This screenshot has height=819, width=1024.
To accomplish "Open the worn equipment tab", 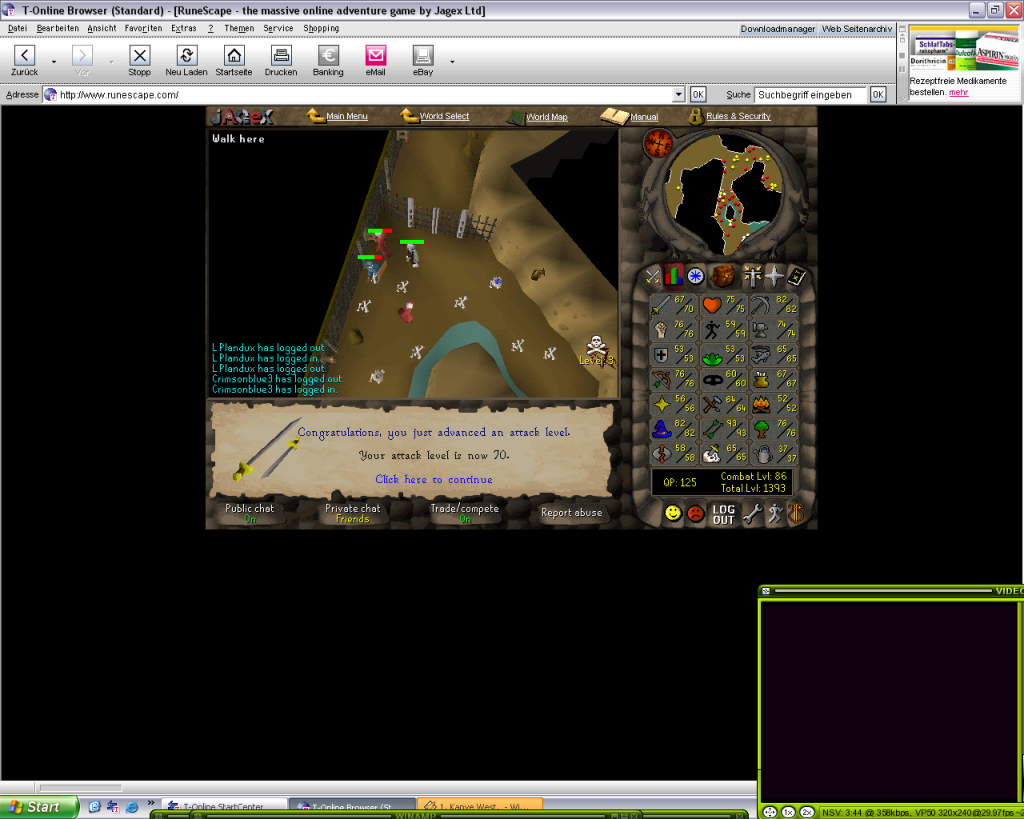I will pyautogui.click(x=752, y=277).
